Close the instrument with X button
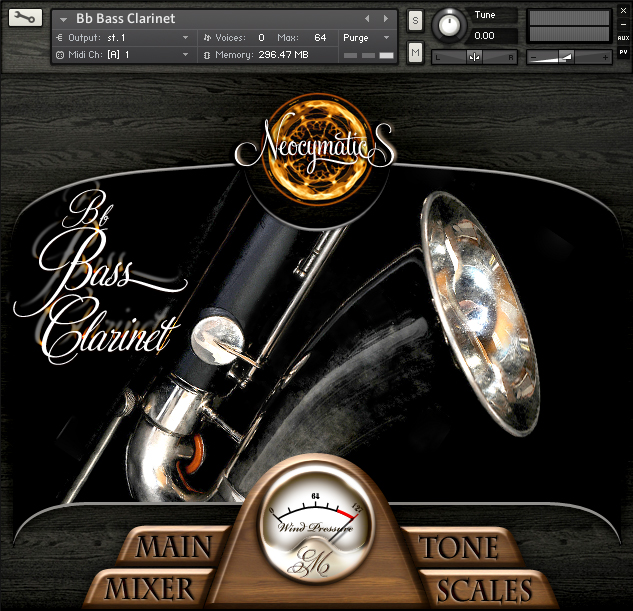Screen dimensions: 633x611 [x=623, y=11]
